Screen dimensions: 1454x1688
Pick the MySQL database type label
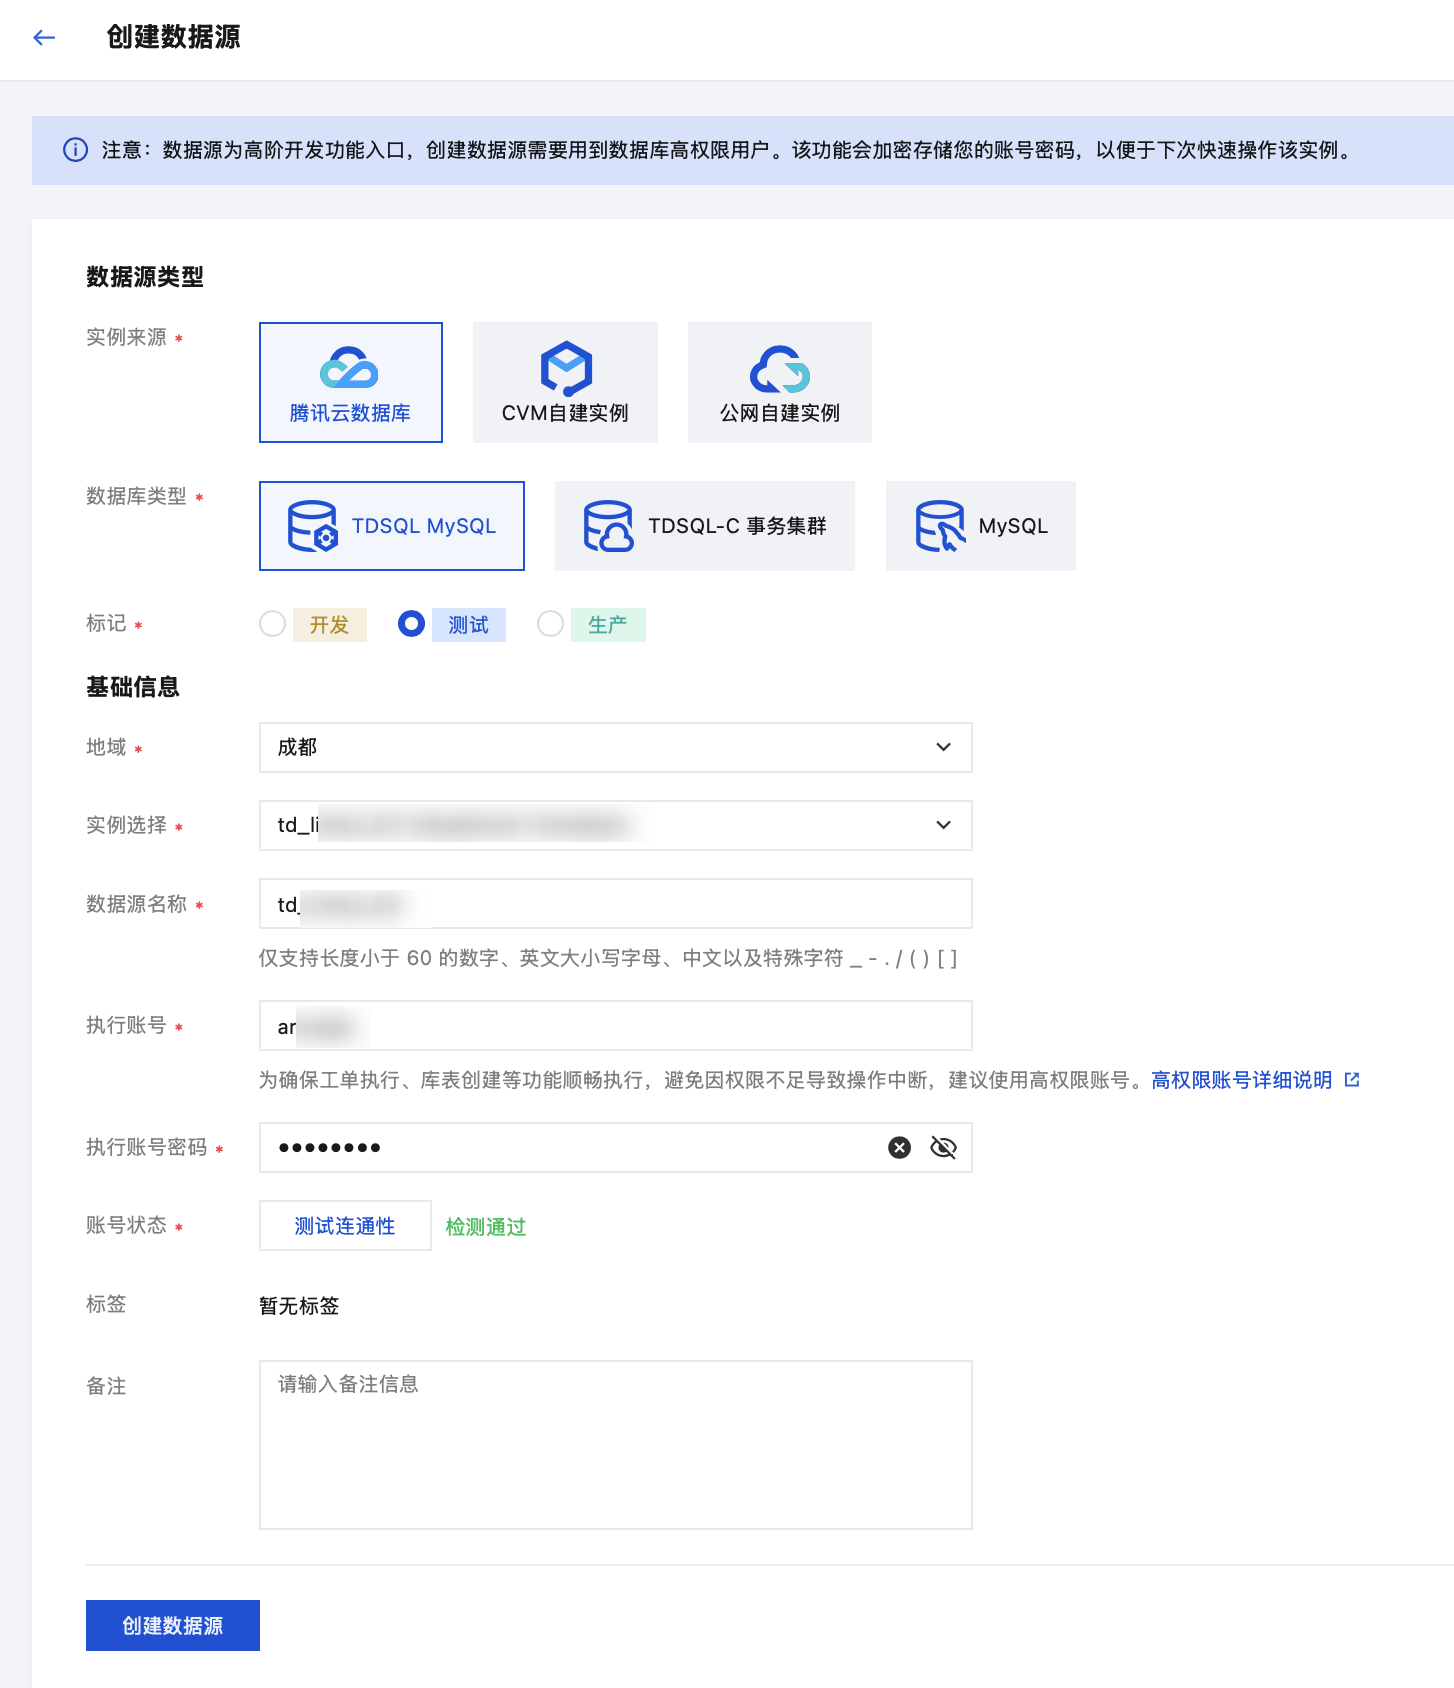pyautogui.click(x=1013, y=526)
